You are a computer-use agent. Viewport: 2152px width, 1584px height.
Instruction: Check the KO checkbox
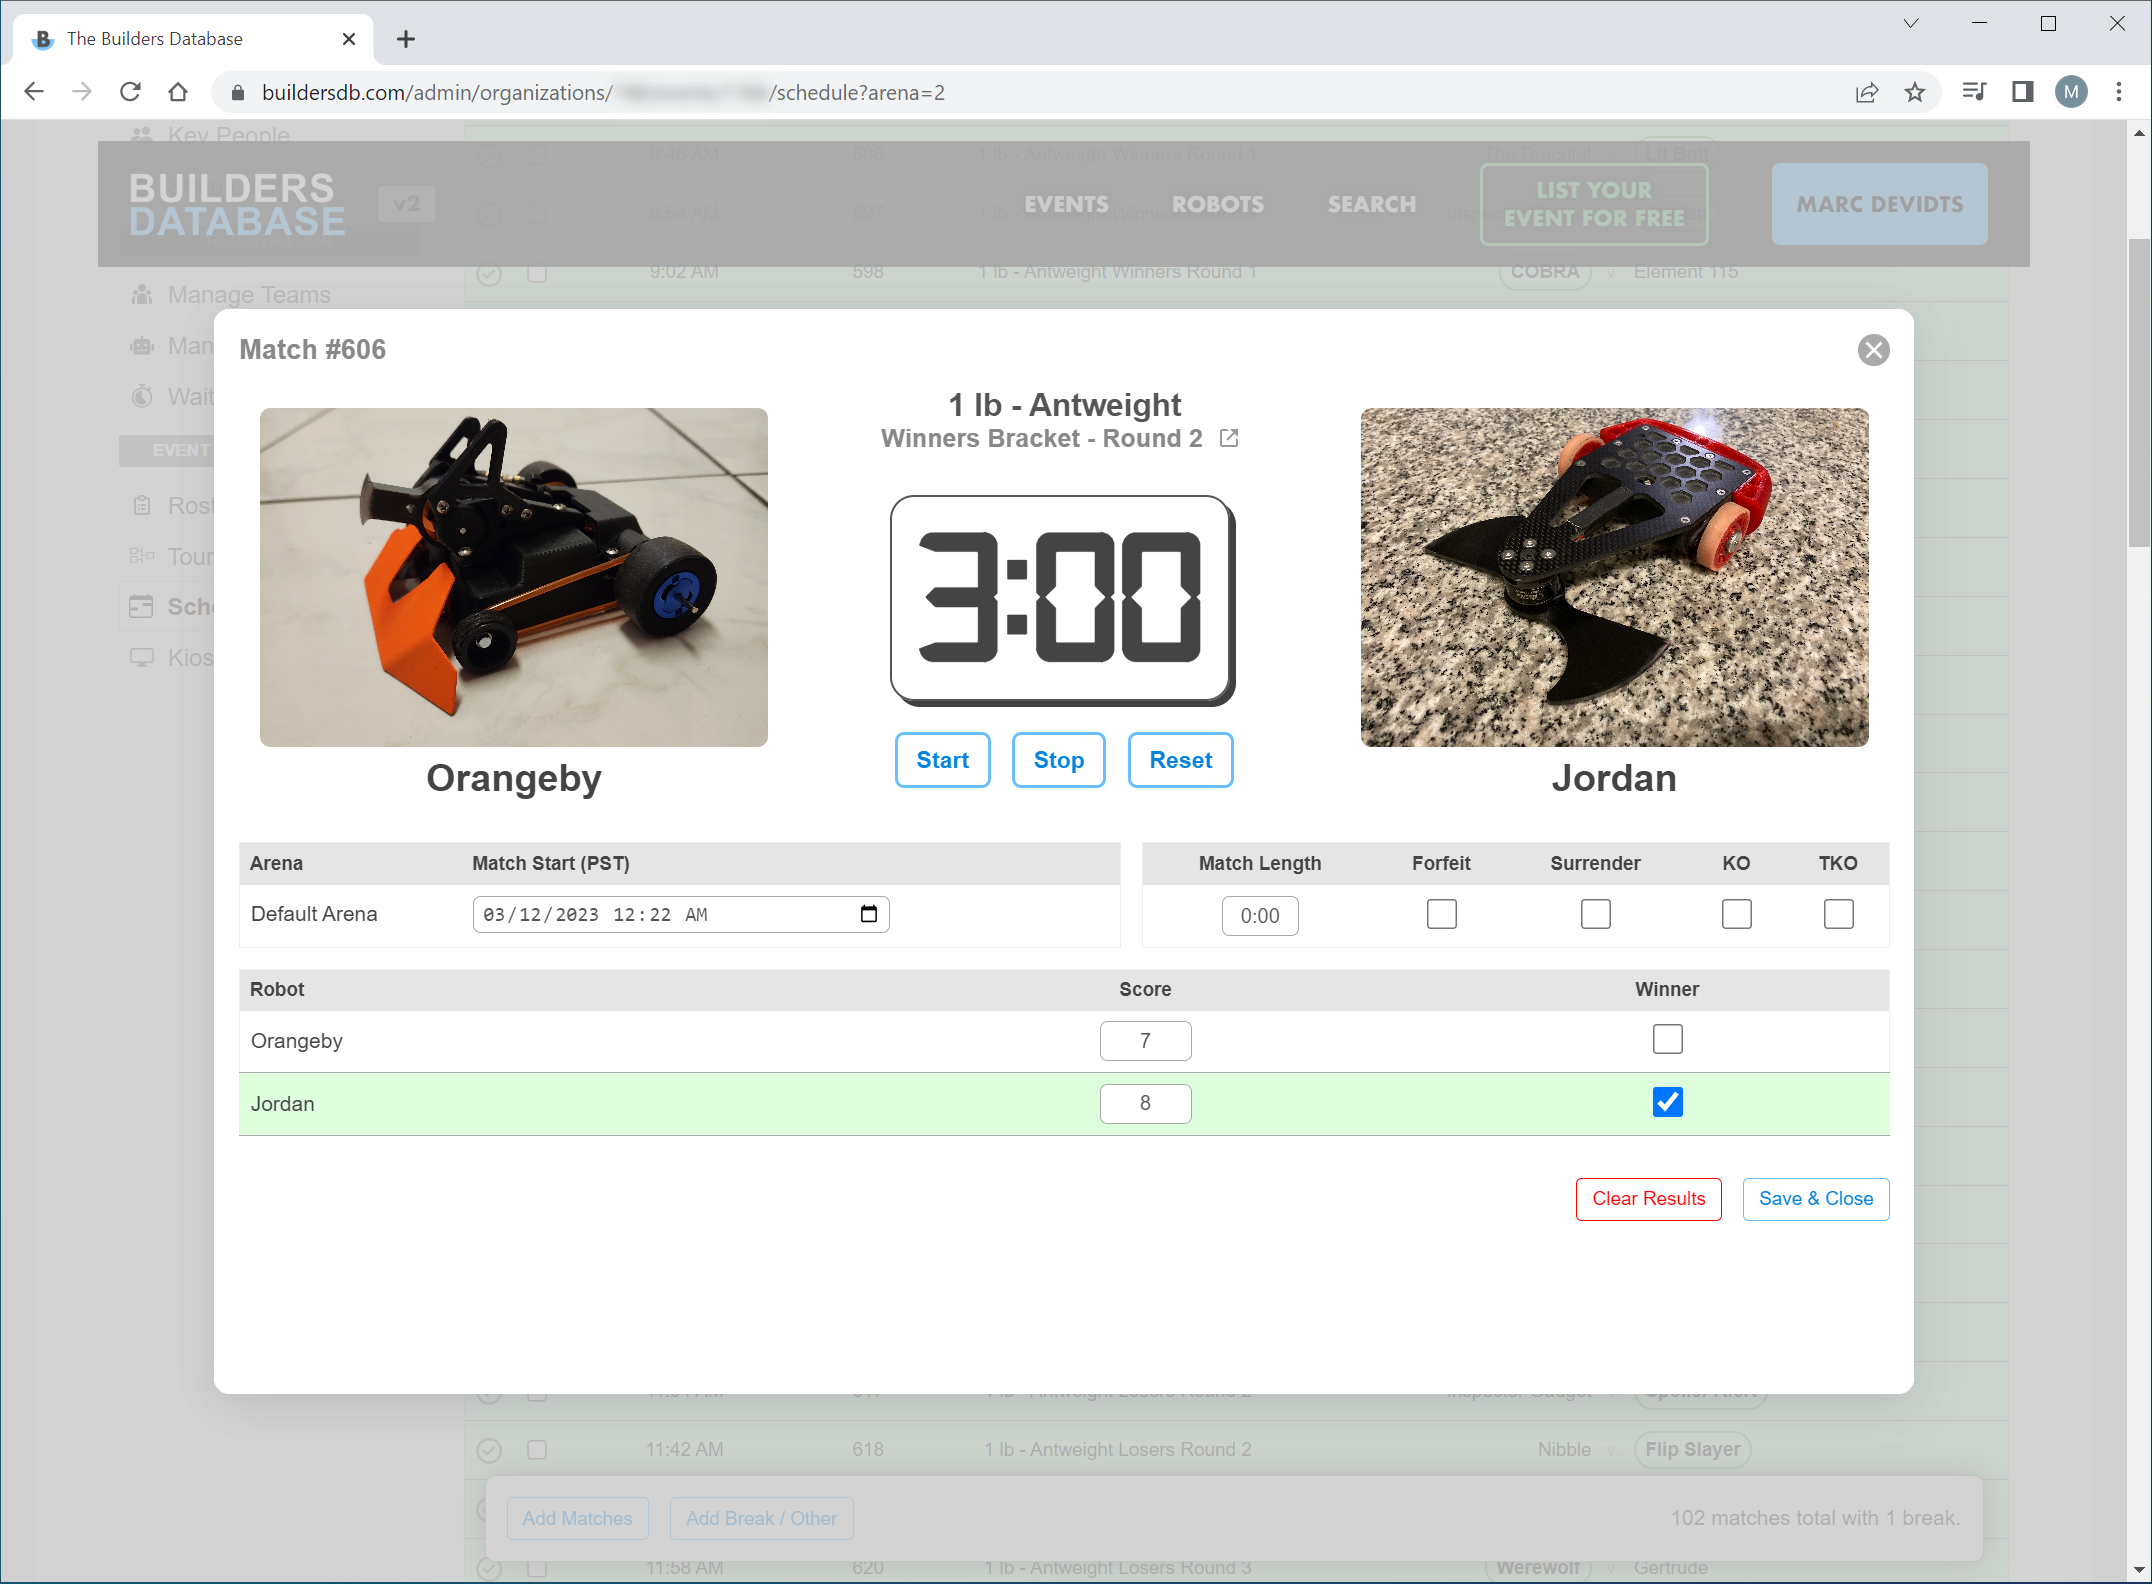[x=1736, y=914]
